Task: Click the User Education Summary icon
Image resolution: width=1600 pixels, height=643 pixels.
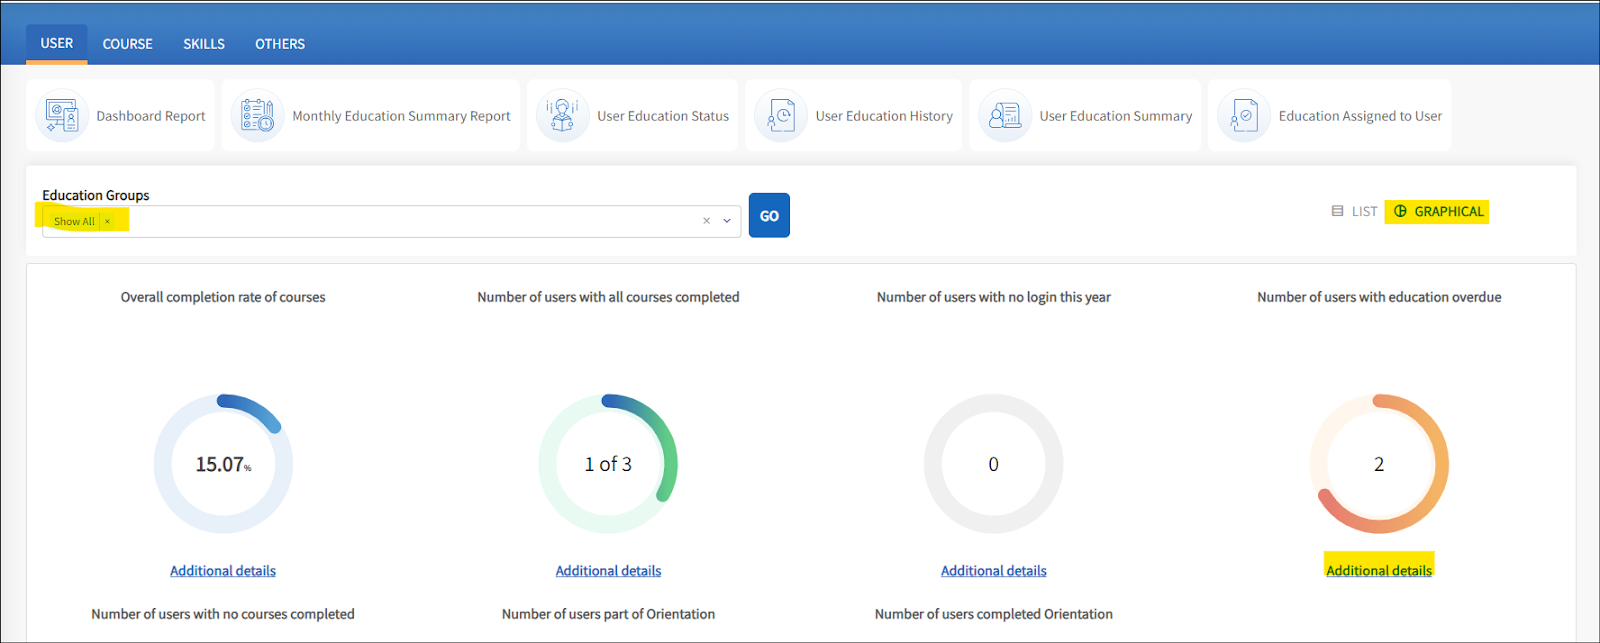Action: (1005, 116)
